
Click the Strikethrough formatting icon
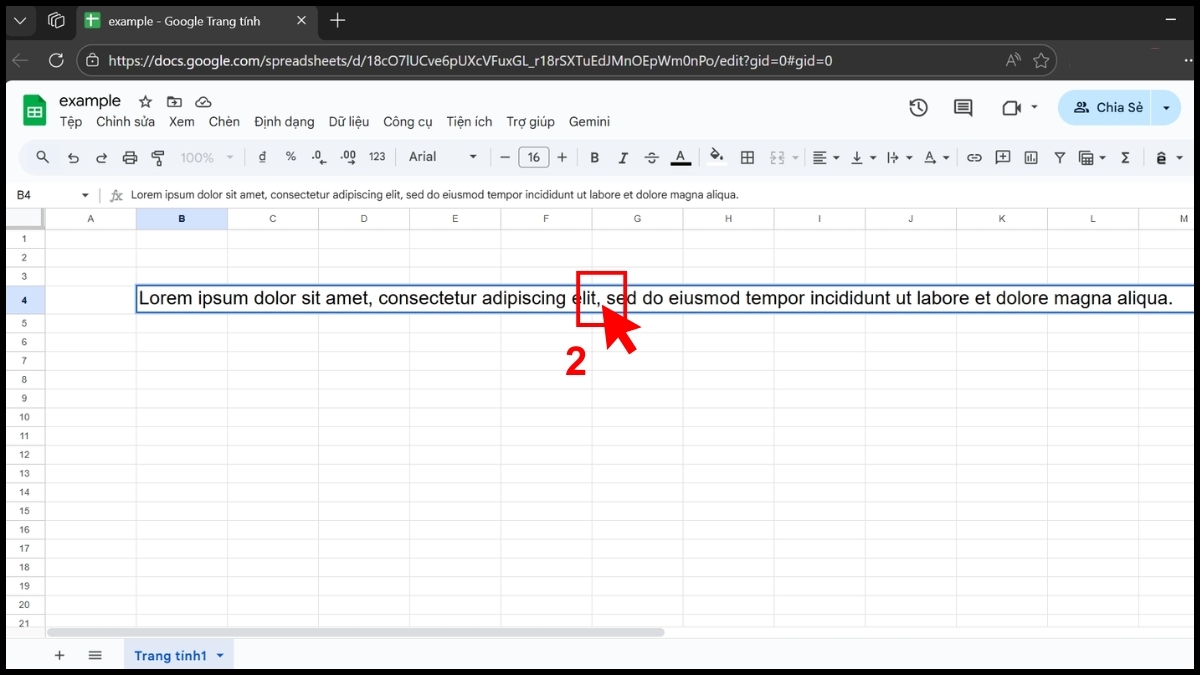(651, 157)
